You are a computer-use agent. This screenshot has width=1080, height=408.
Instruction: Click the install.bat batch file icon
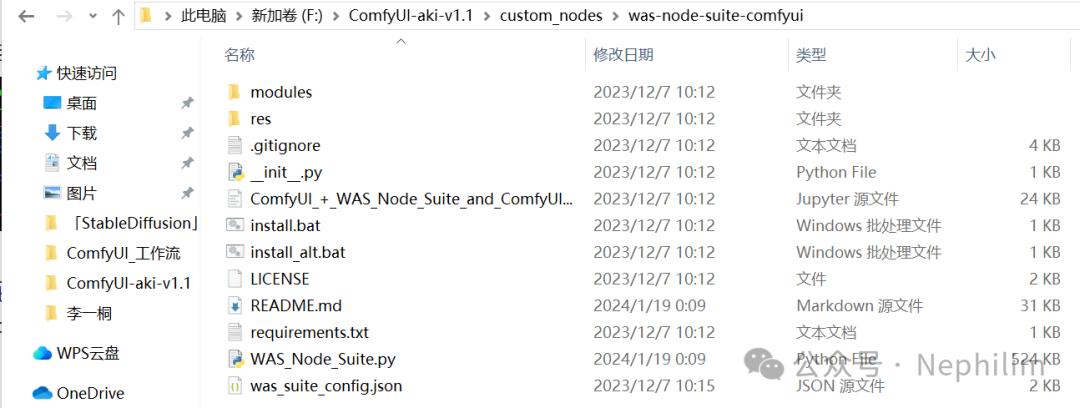click(x=235, y=225)
